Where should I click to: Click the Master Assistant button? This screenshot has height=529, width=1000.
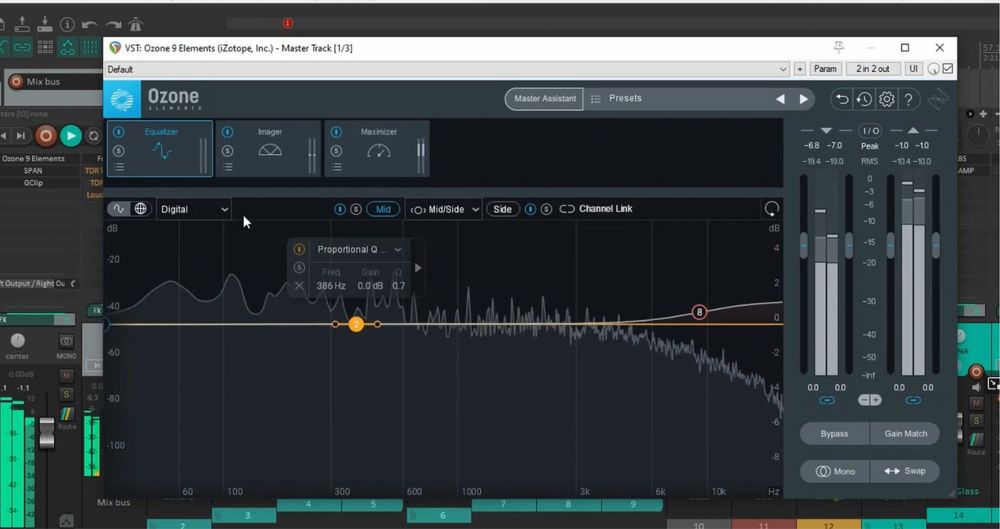pyautogui.click(x=545, y=99)
